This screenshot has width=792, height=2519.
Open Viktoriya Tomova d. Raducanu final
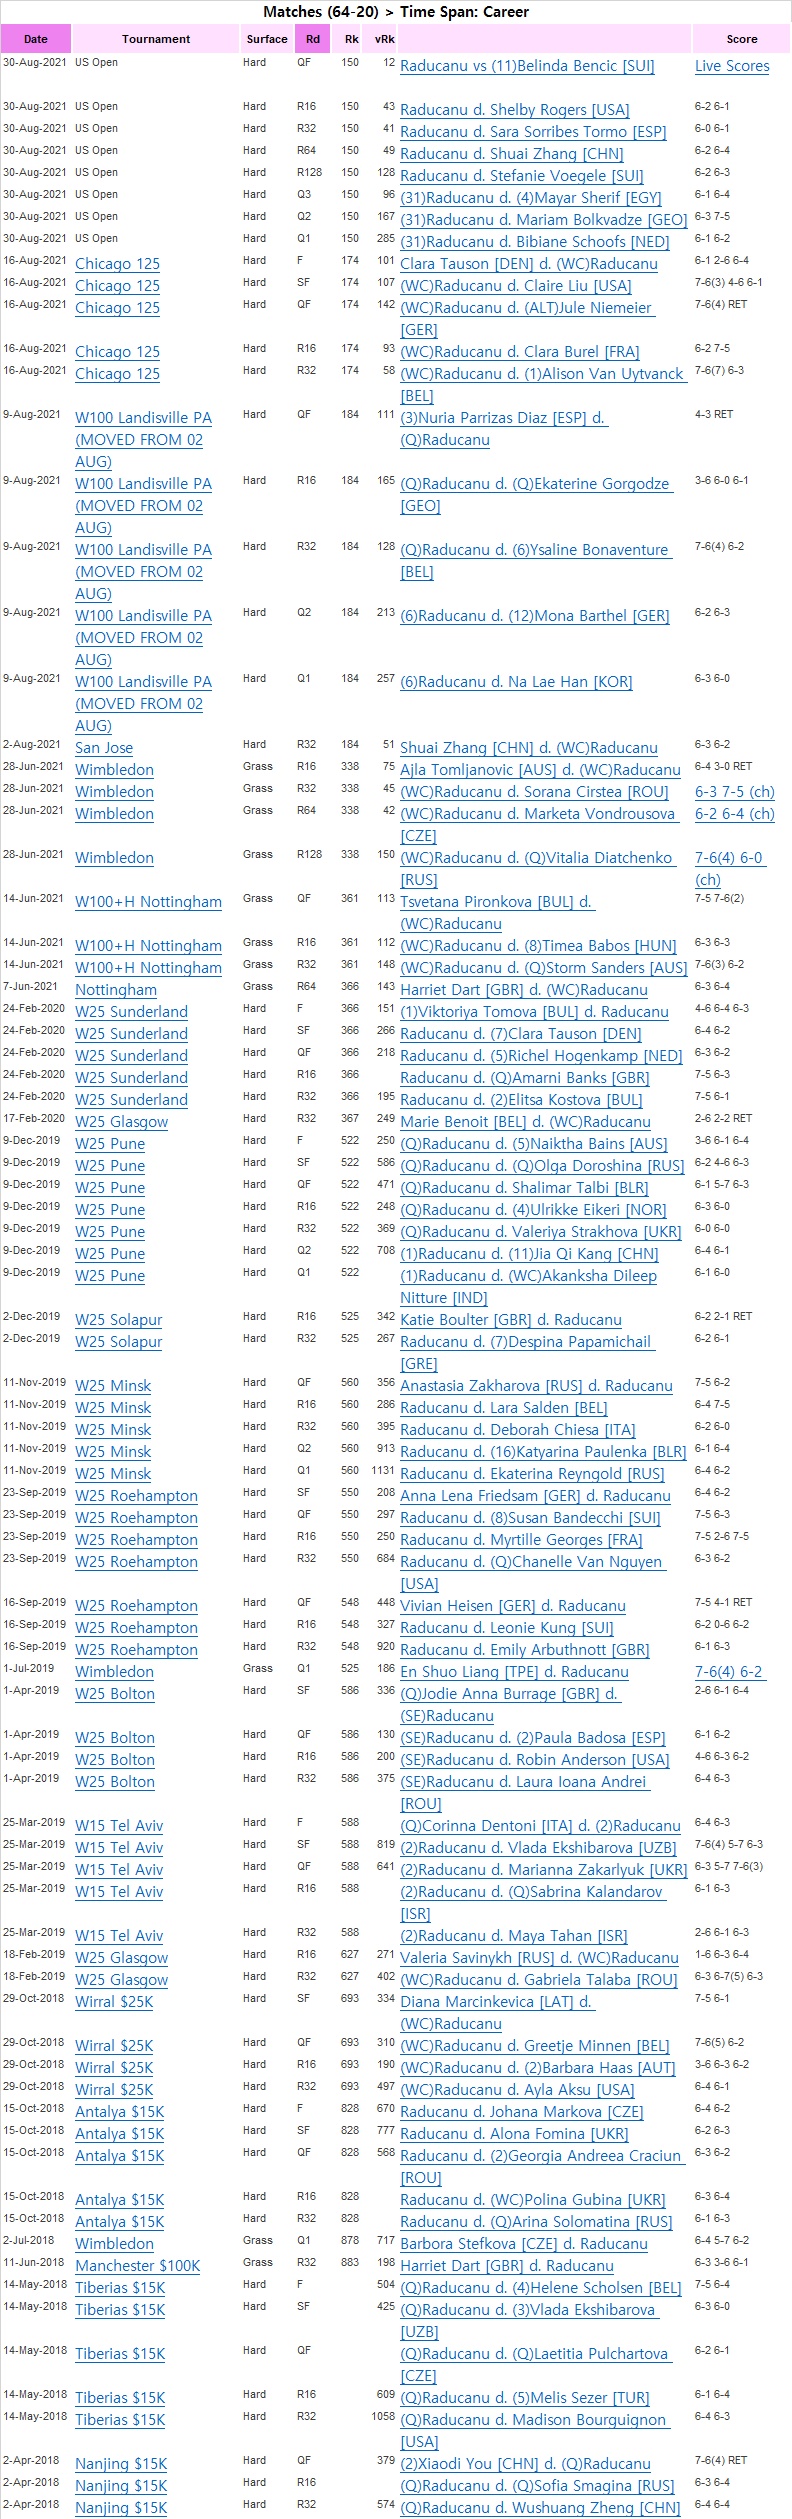(534, 1012)
